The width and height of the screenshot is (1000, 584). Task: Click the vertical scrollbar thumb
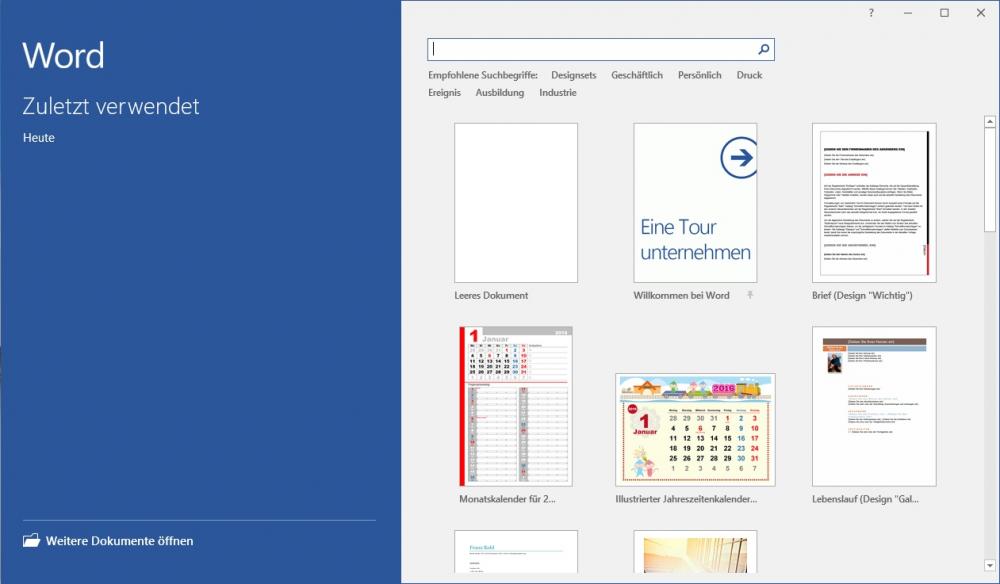click(990, 179)
